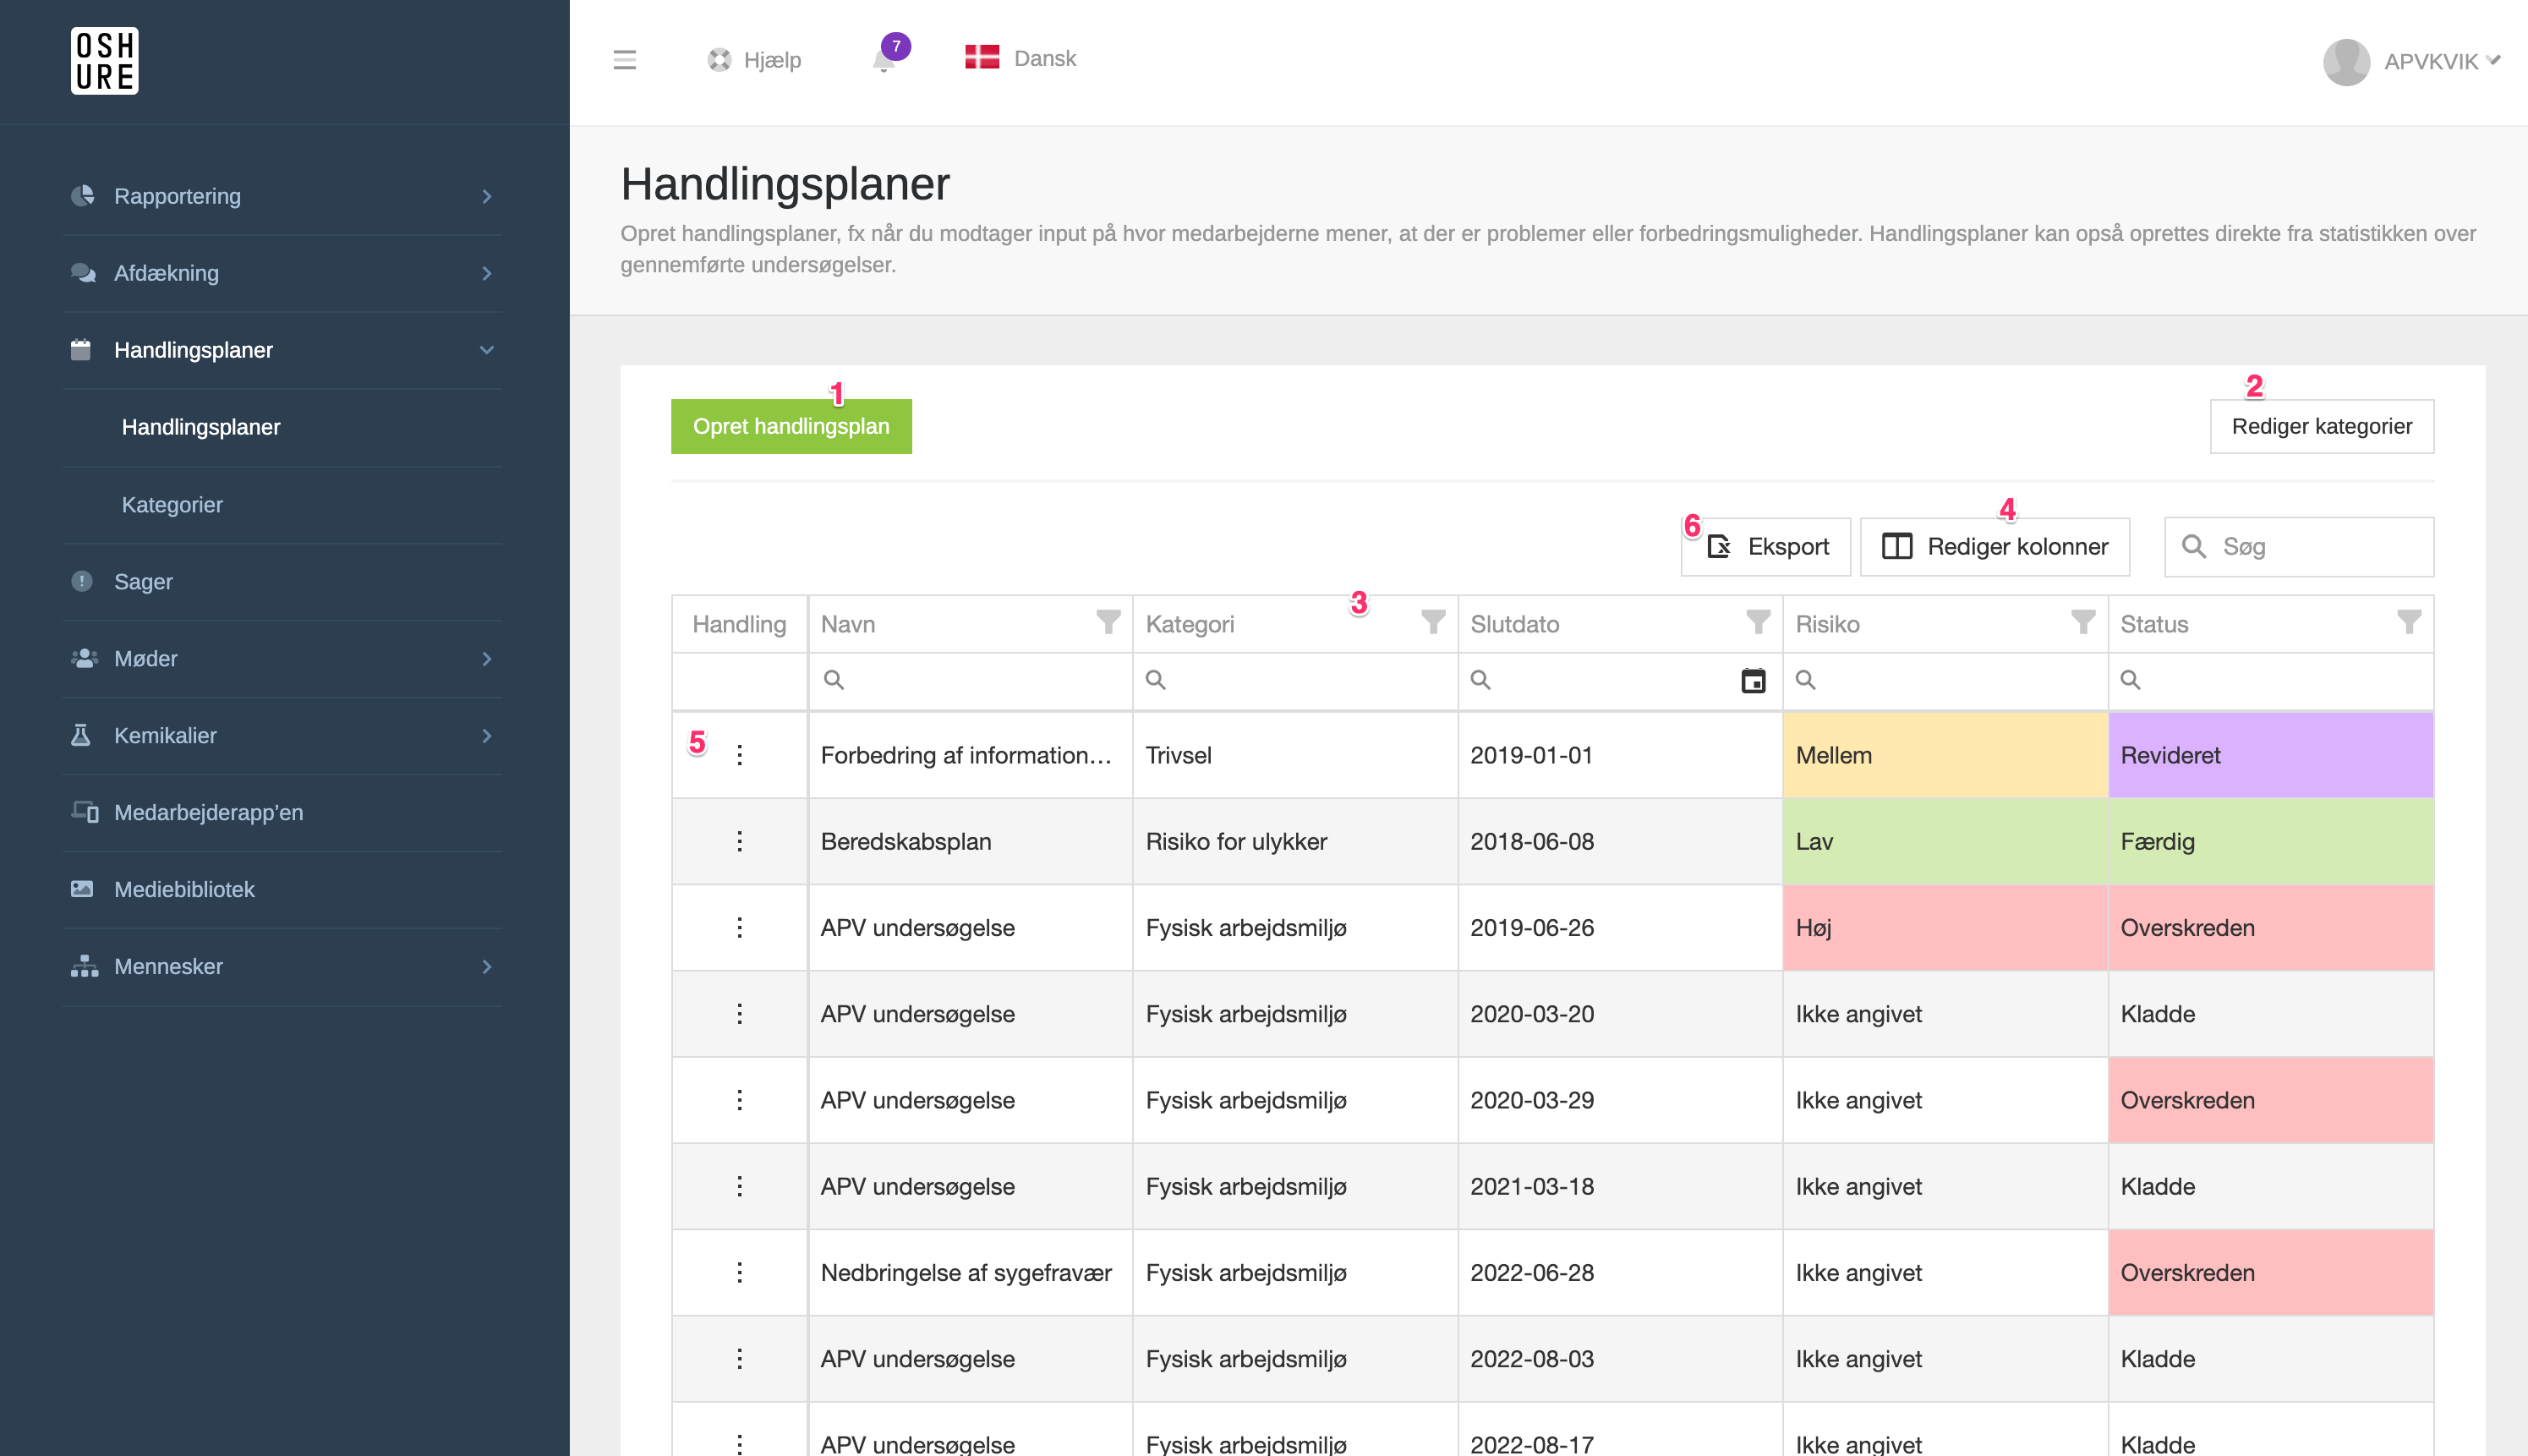
Task: Click the Kategori column filter funnel
Action: tap(1432, 622)
